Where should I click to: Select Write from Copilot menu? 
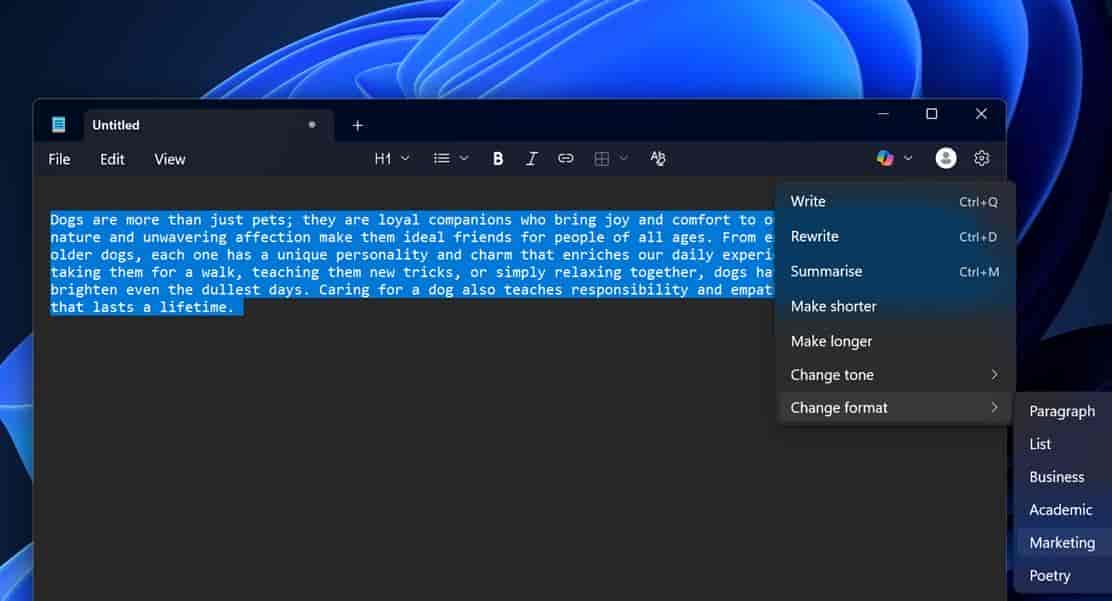894,202
